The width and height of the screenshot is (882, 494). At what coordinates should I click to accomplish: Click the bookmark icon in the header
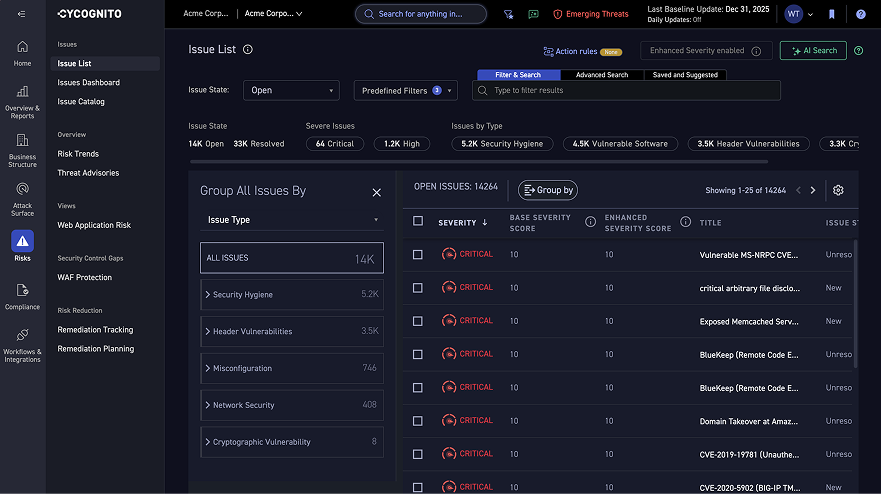pos(832,14)
